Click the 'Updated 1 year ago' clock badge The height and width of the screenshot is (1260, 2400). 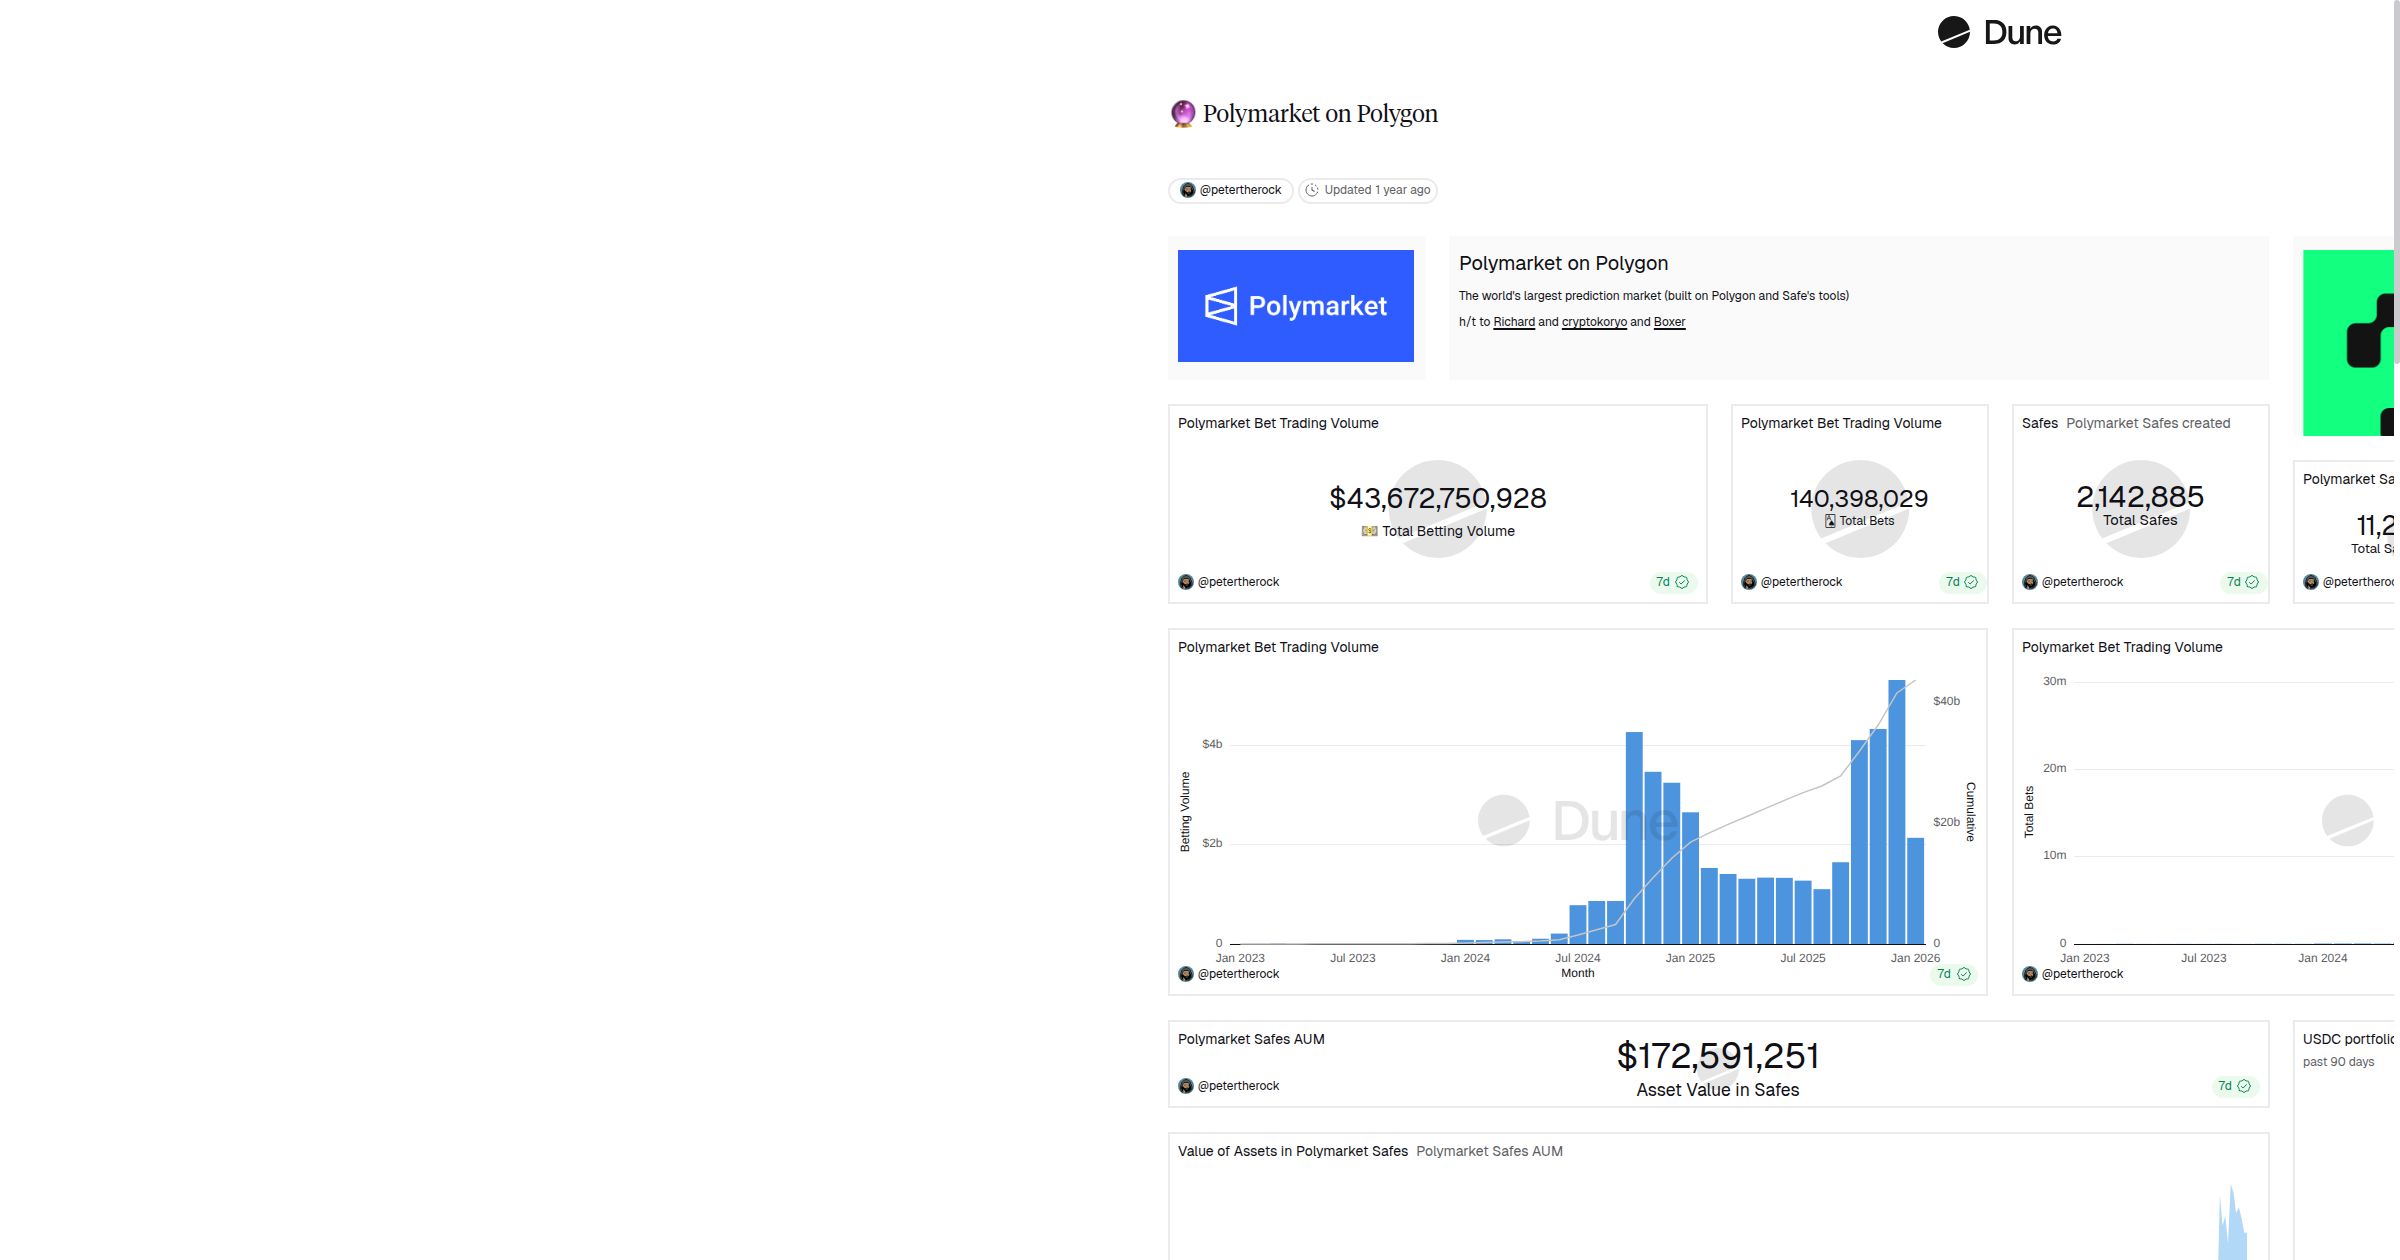pos(1367,190)
